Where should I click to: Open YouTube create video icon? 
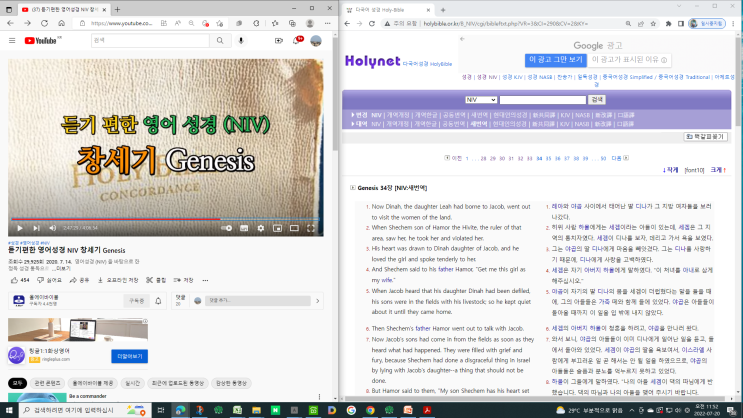coord(279,41)
